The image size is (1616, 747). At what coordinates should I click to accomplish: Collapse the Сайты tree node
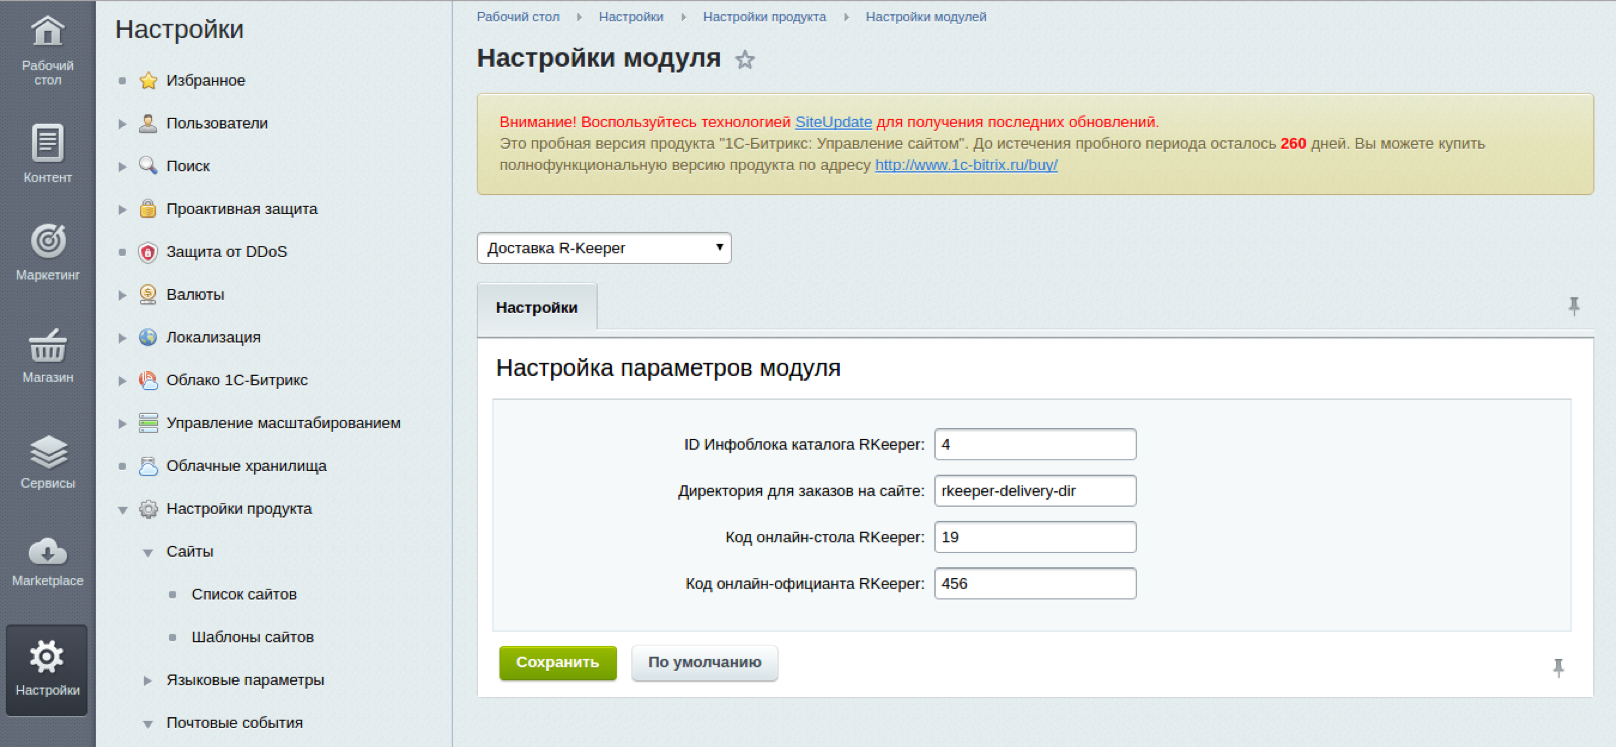147,553
